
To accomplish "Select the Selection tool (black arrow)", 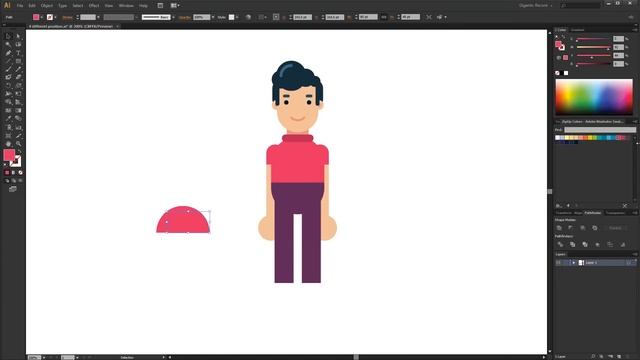I will click(8, 36).
